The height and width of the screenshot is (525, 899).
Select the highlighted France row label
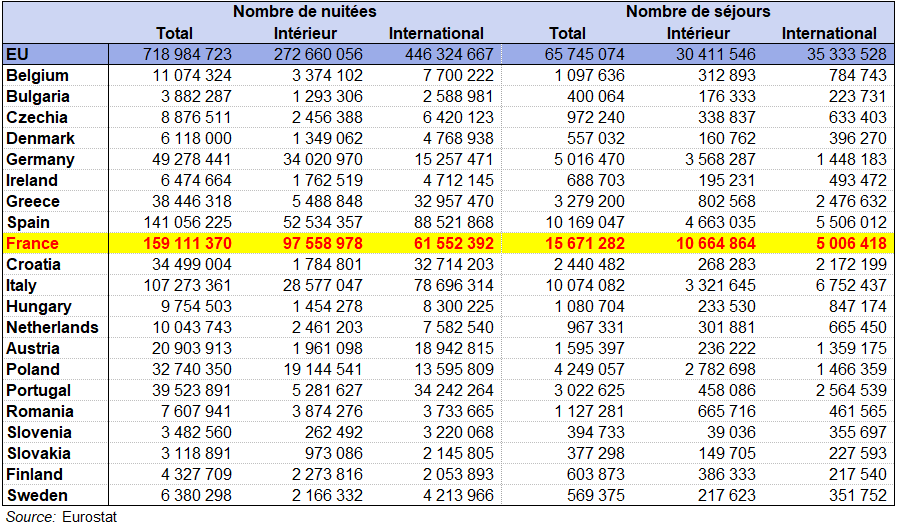coord(33,244)
